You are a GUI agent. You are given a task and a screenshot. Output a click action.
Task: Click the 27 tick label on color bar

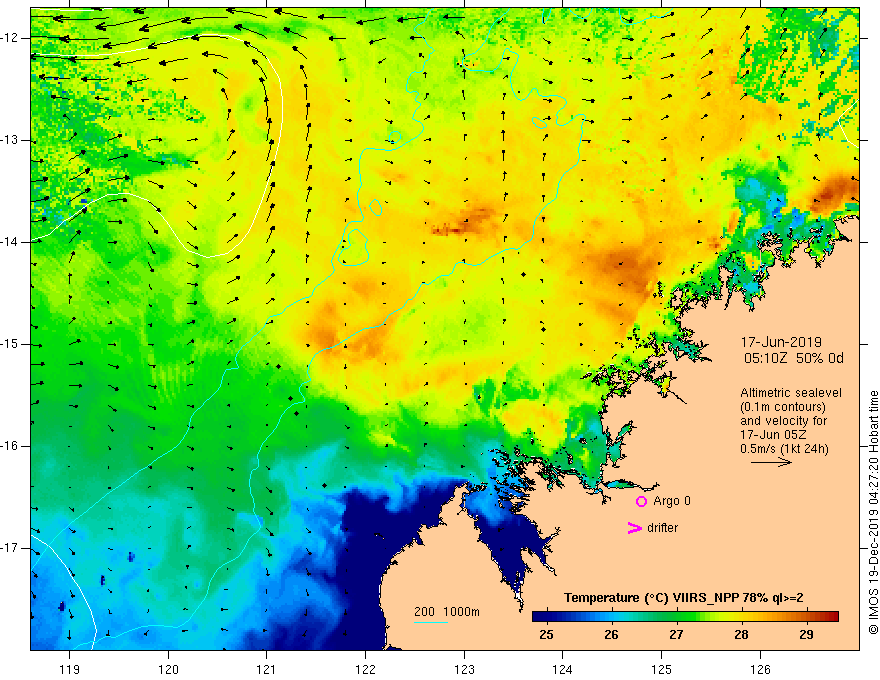676,635
